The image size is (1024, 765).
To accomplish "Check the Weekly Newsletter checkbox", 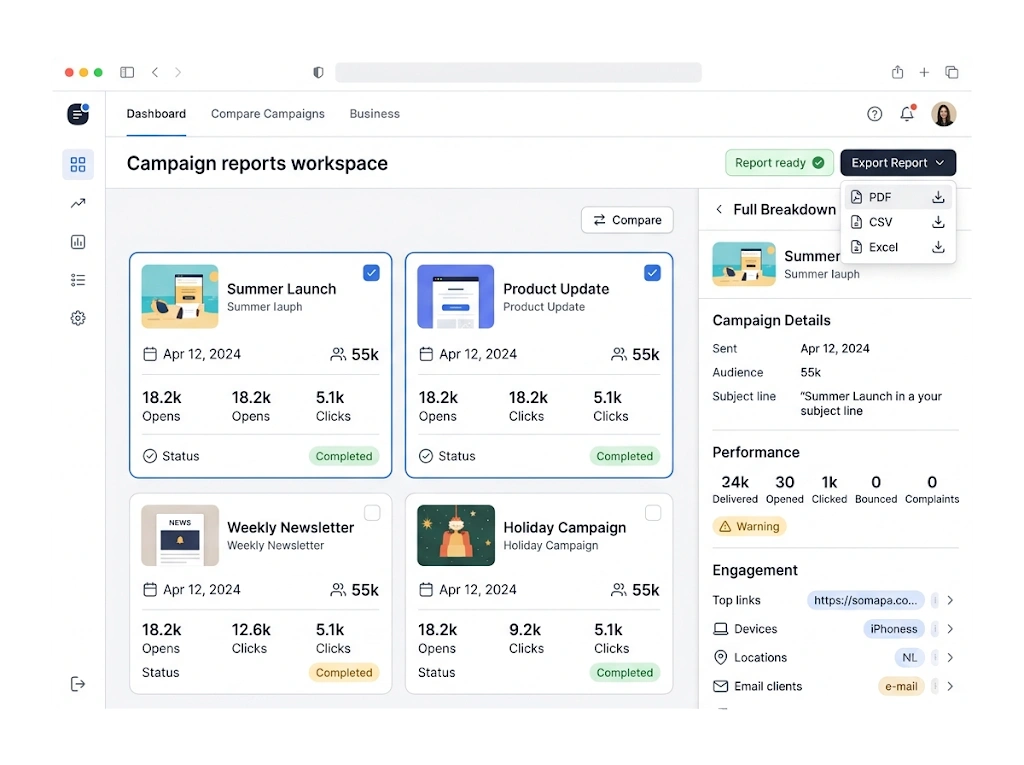I will pyautogui.click(x=372, y=513).
